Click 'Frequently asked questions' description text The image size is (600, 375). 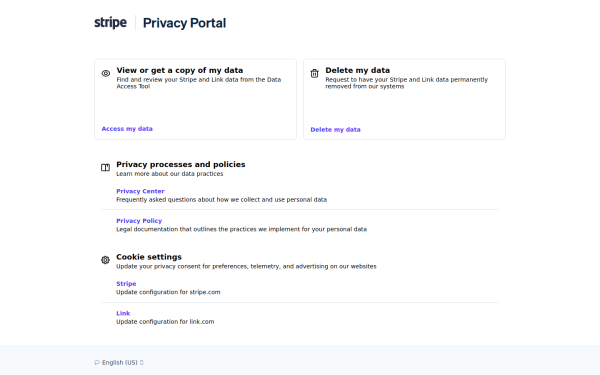pos(222,200)
